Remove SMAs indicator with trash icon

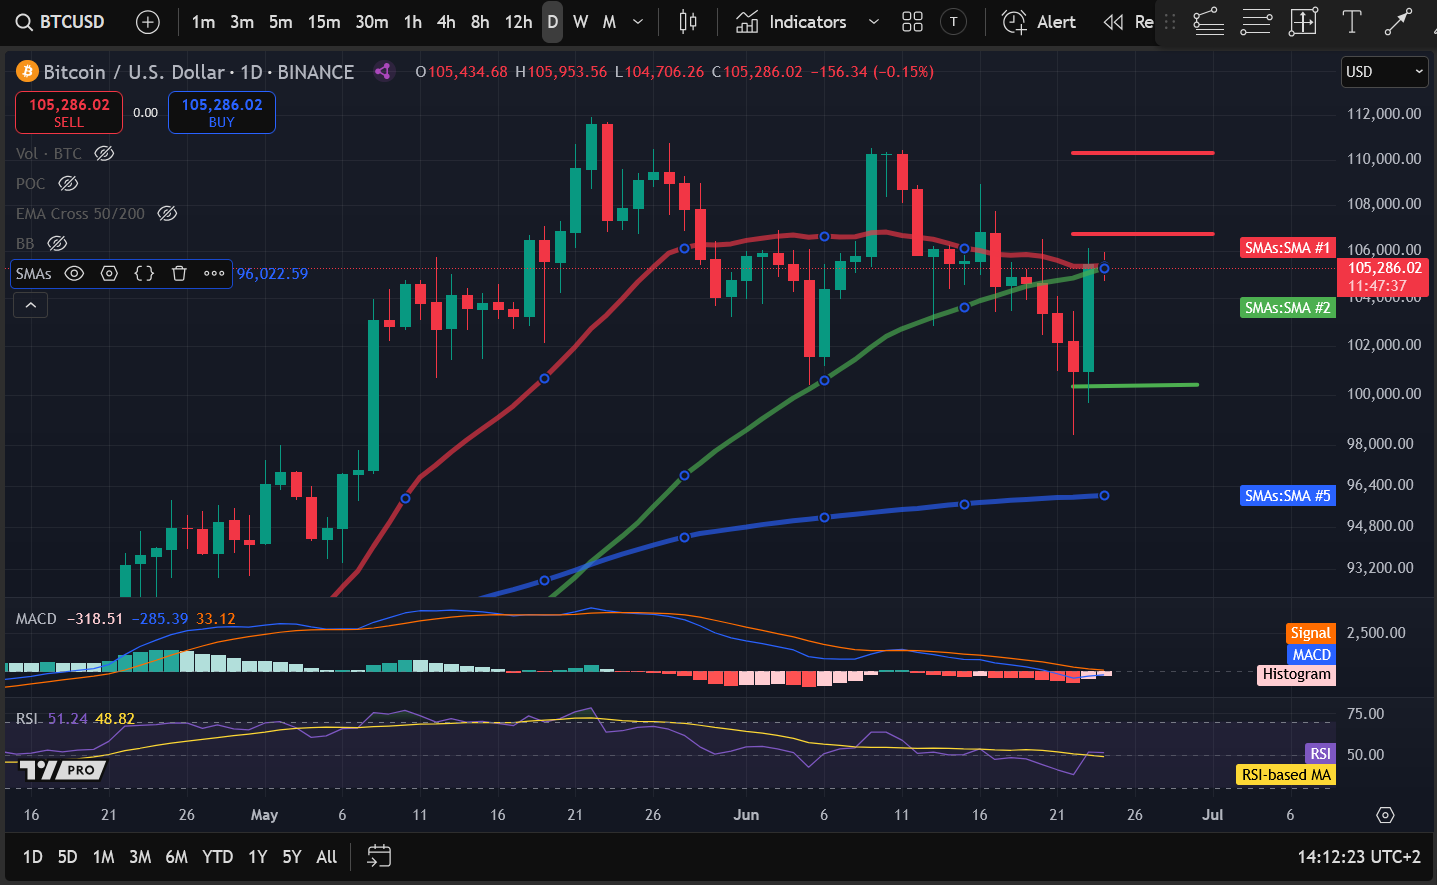pyautogui.click(x=179, y=273)
